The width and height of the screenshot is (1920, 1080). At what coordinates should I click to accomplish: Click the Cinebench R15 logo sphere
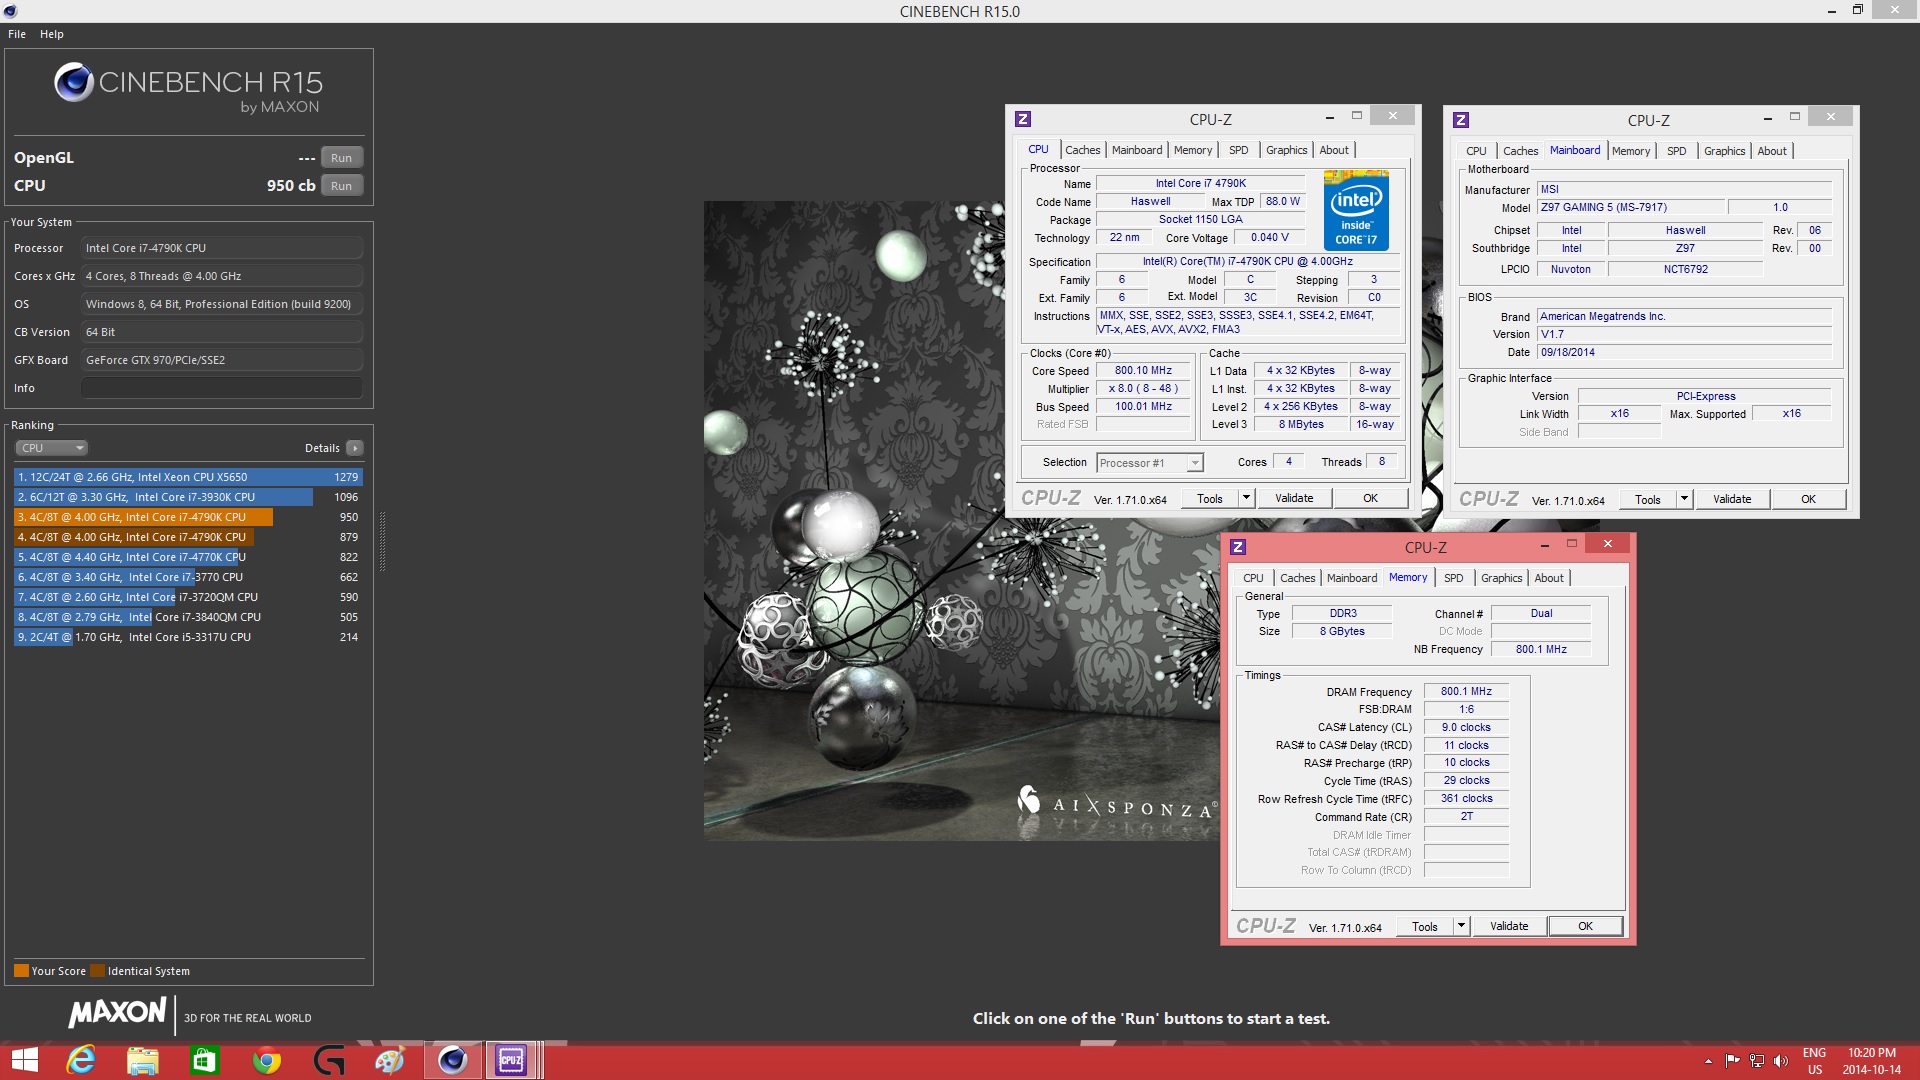pyautogui.click(x=74, y=82)
